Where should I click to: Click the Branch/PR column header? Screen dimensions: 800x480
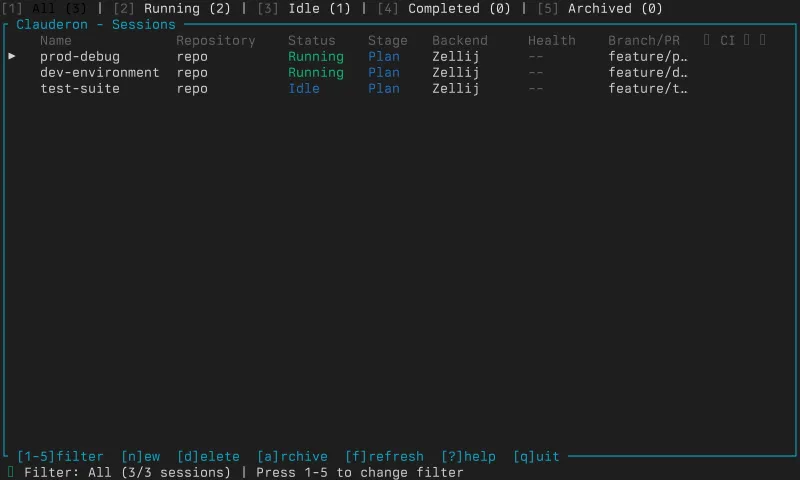pyautogui.click(x=643, y=41)
